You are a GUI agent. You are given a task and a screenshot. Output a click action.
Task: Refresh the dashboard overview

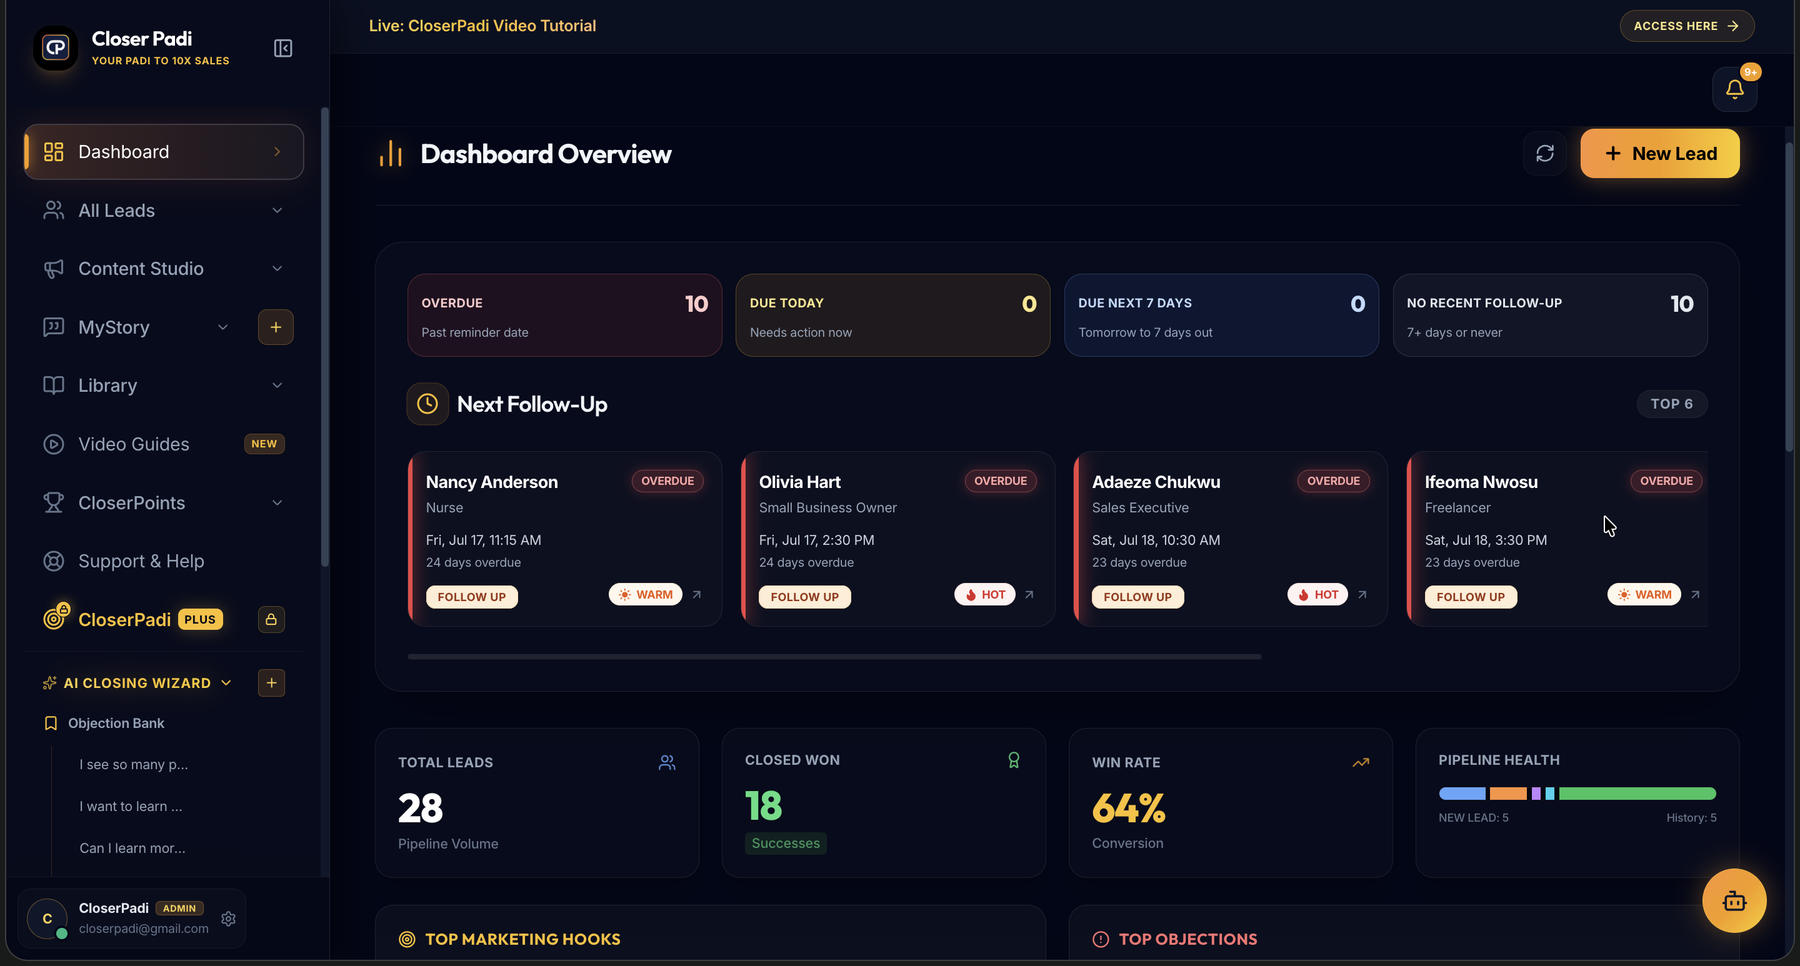point(1545,153)
